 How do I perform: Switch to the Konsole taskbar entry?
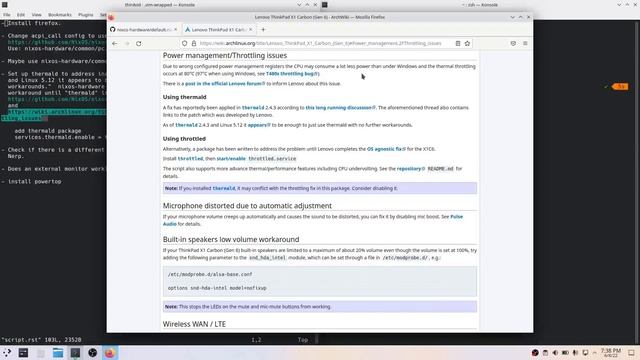click(75, 353)
